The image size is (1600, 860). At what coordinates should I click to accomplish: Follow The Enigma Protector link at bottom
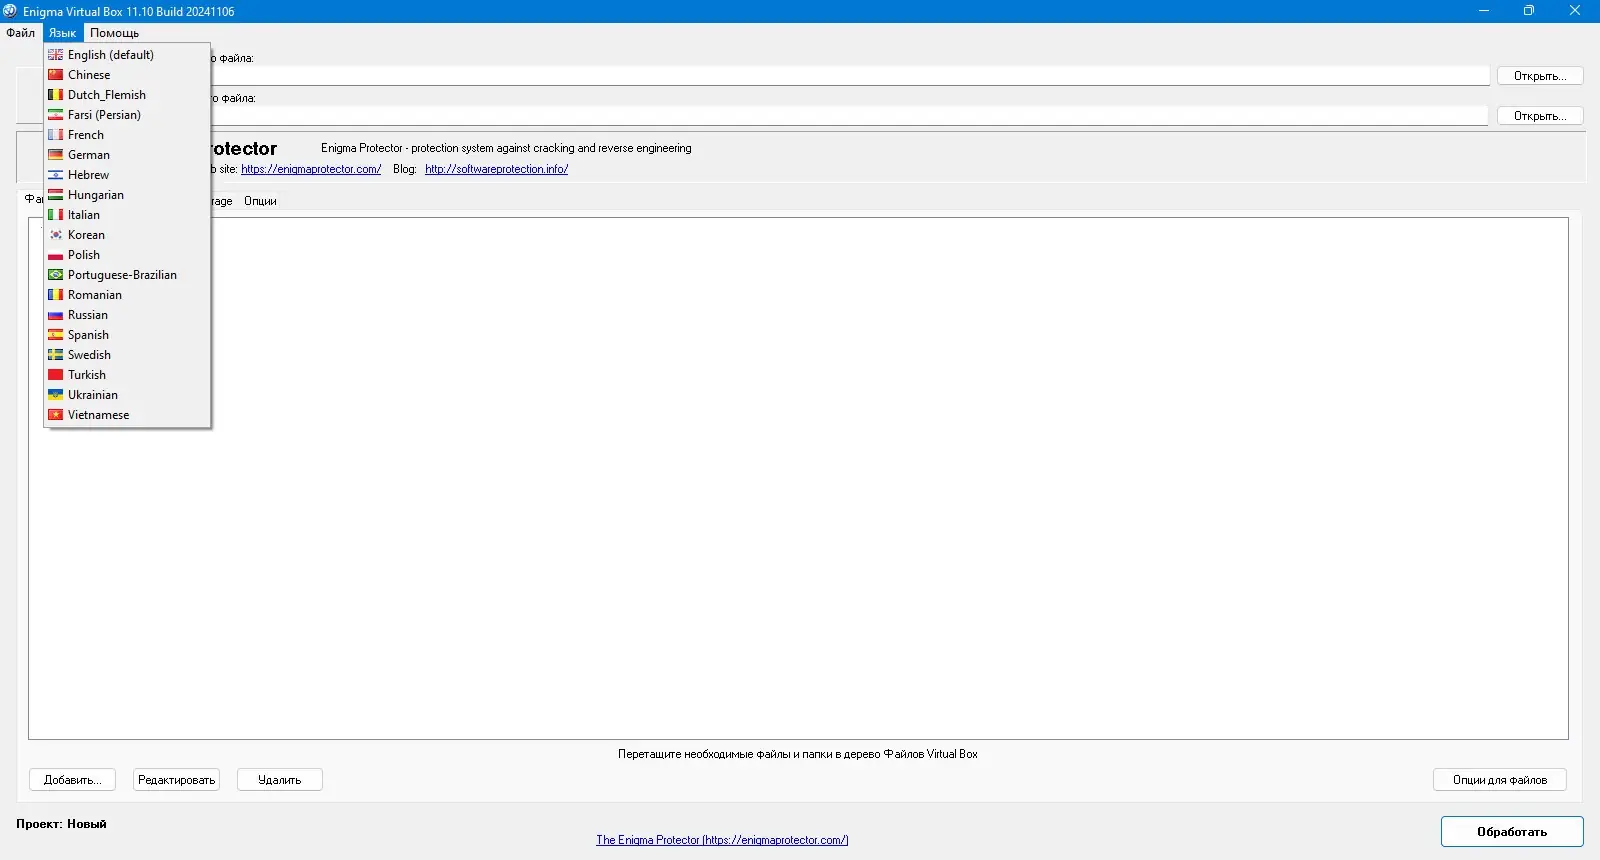(x=722, y=840)
